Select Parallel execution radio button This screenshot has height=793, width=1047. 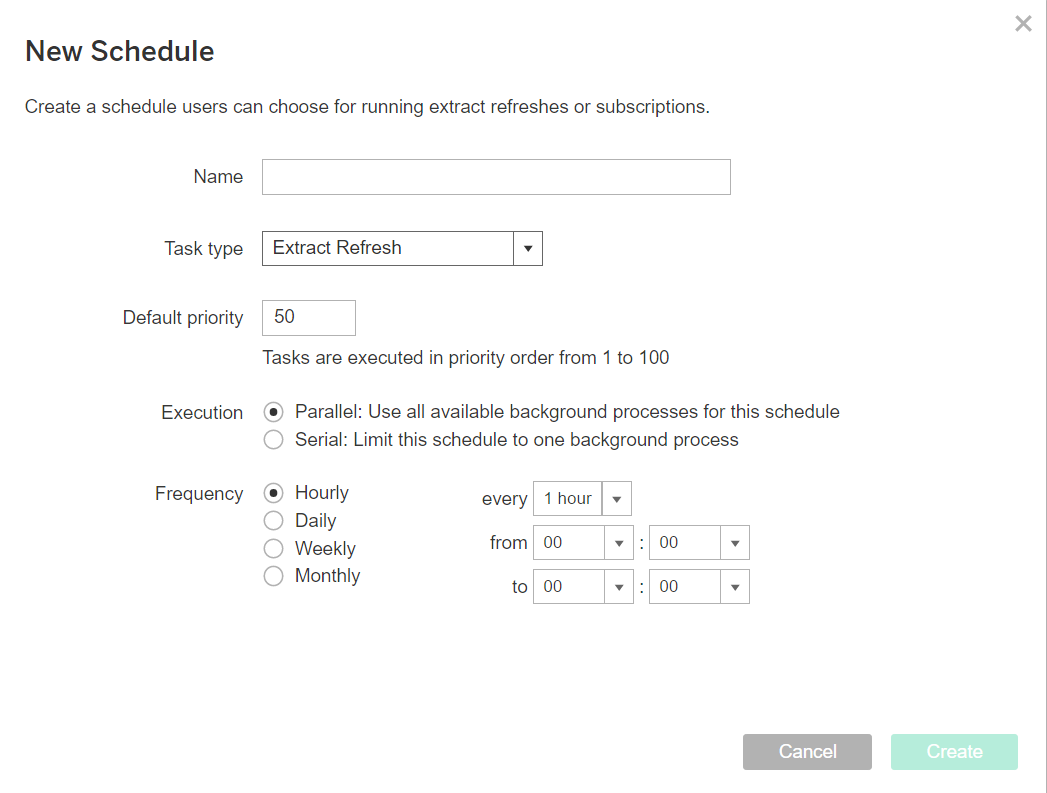click(x=273, y=412)
